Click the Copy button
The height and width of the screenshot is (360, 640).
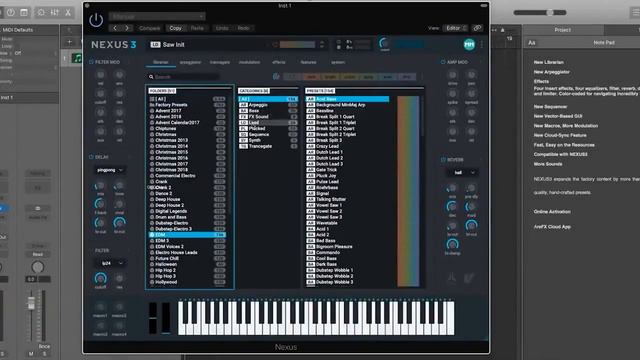[176, 28]
